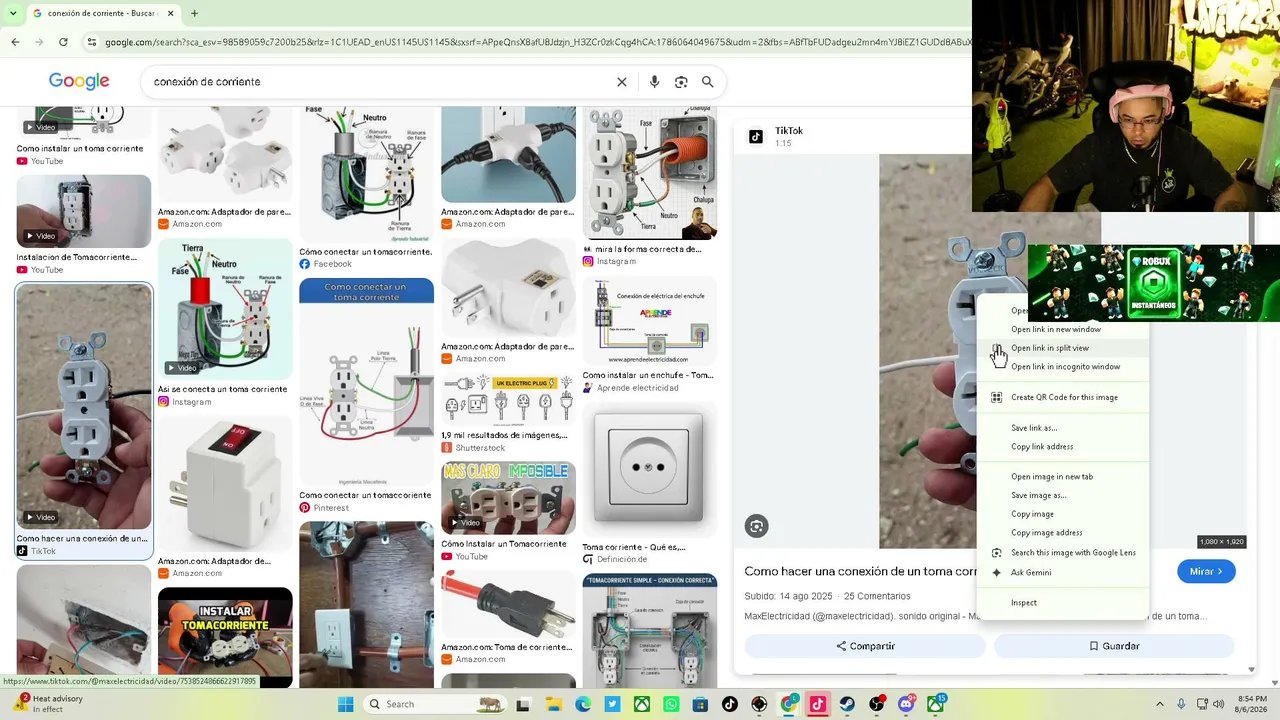Close the 'conexión de corriente' tab

pyautogui.click(x=171, y=13)
